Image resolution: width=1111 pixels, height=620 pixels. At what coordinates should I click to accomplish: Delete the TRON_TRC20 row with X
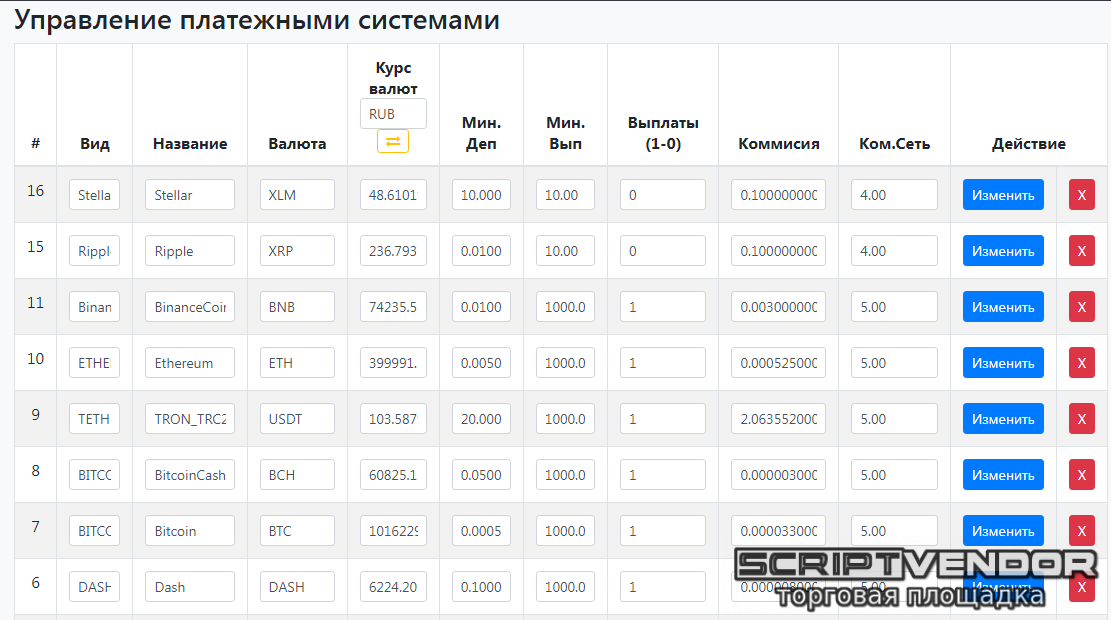coord(1081,419)
